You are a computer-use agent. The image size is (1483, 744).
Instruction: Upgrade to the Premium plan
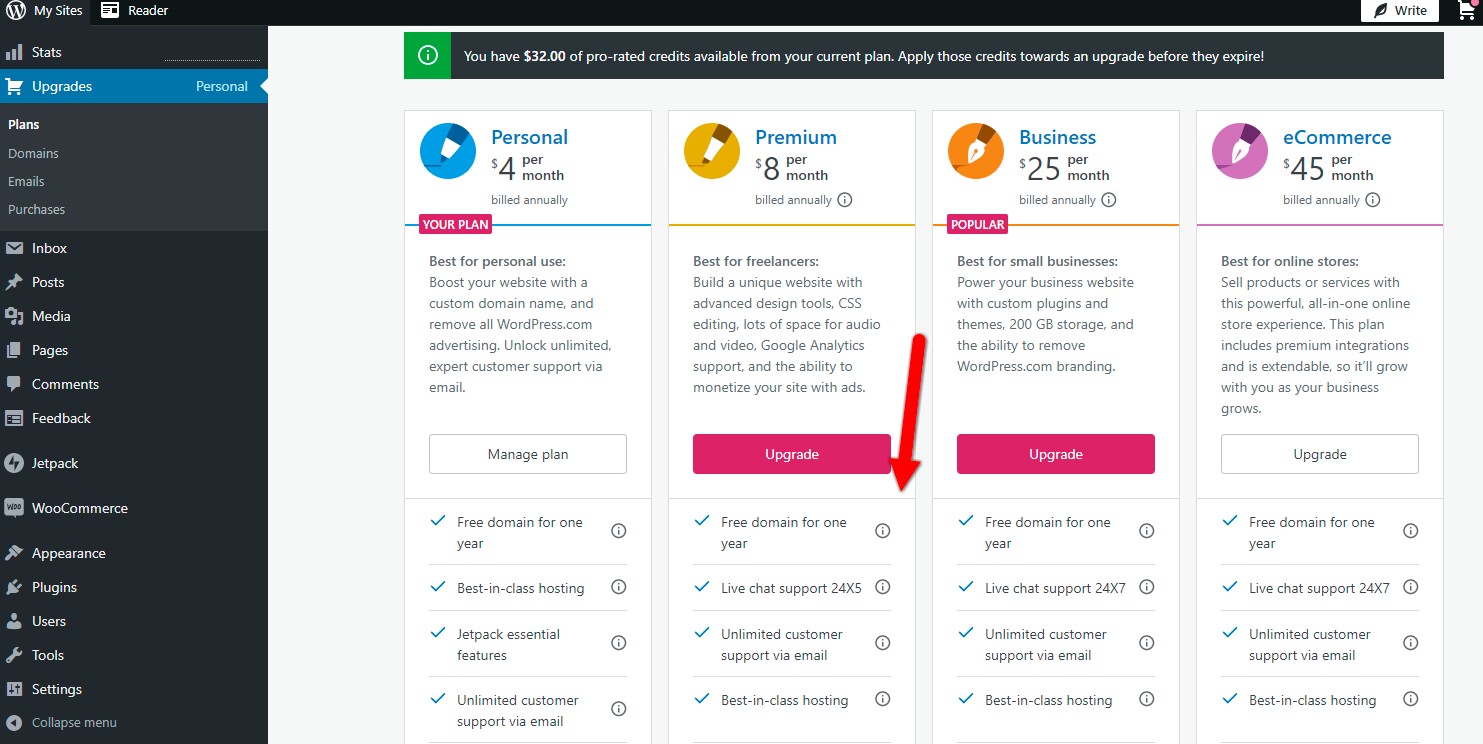point(791,453)
